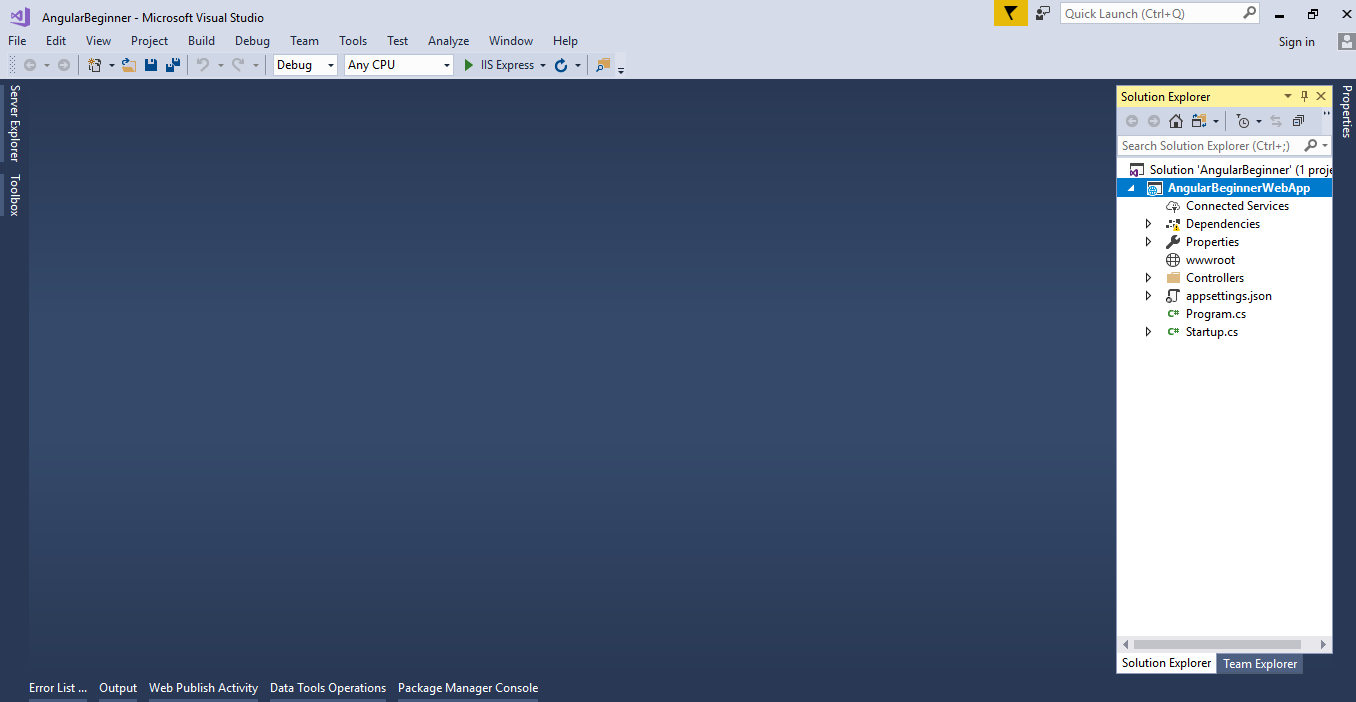Click the Find in Files icon
Screen dimensions: 1356x702
[x=602, y=65]
